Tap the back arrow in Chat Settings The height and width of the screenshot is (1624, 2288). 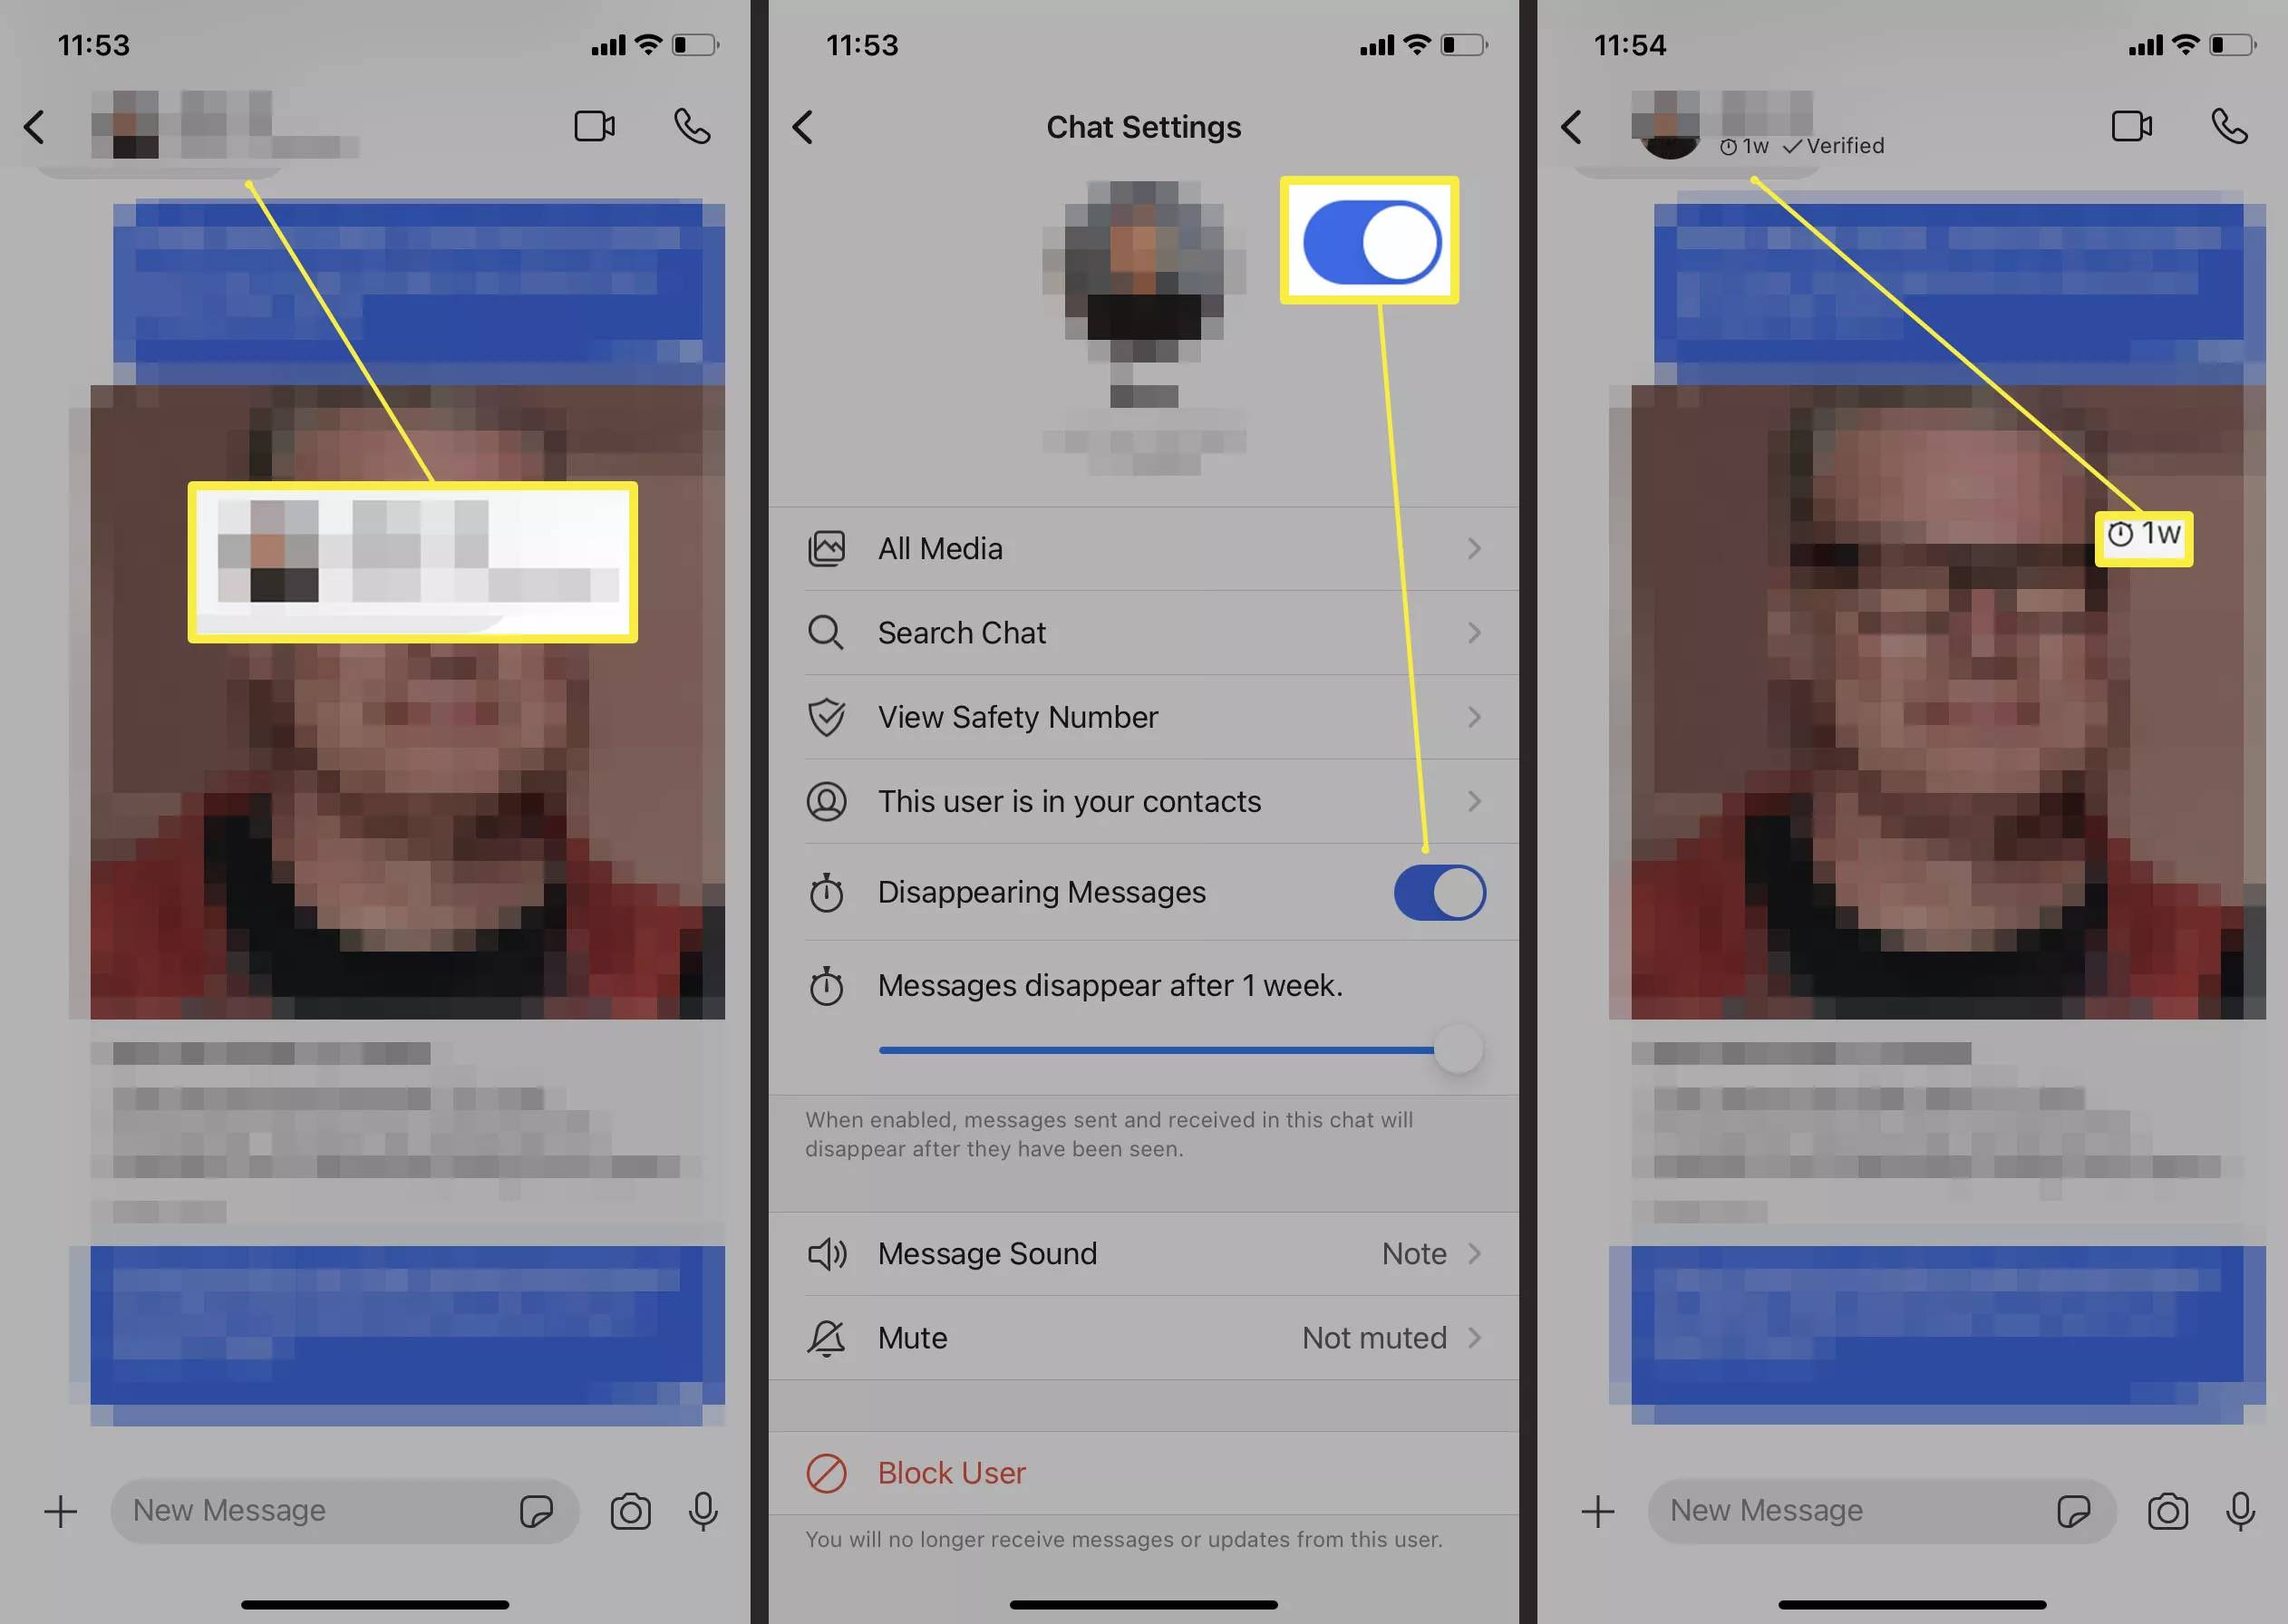(x=803, y=123)
